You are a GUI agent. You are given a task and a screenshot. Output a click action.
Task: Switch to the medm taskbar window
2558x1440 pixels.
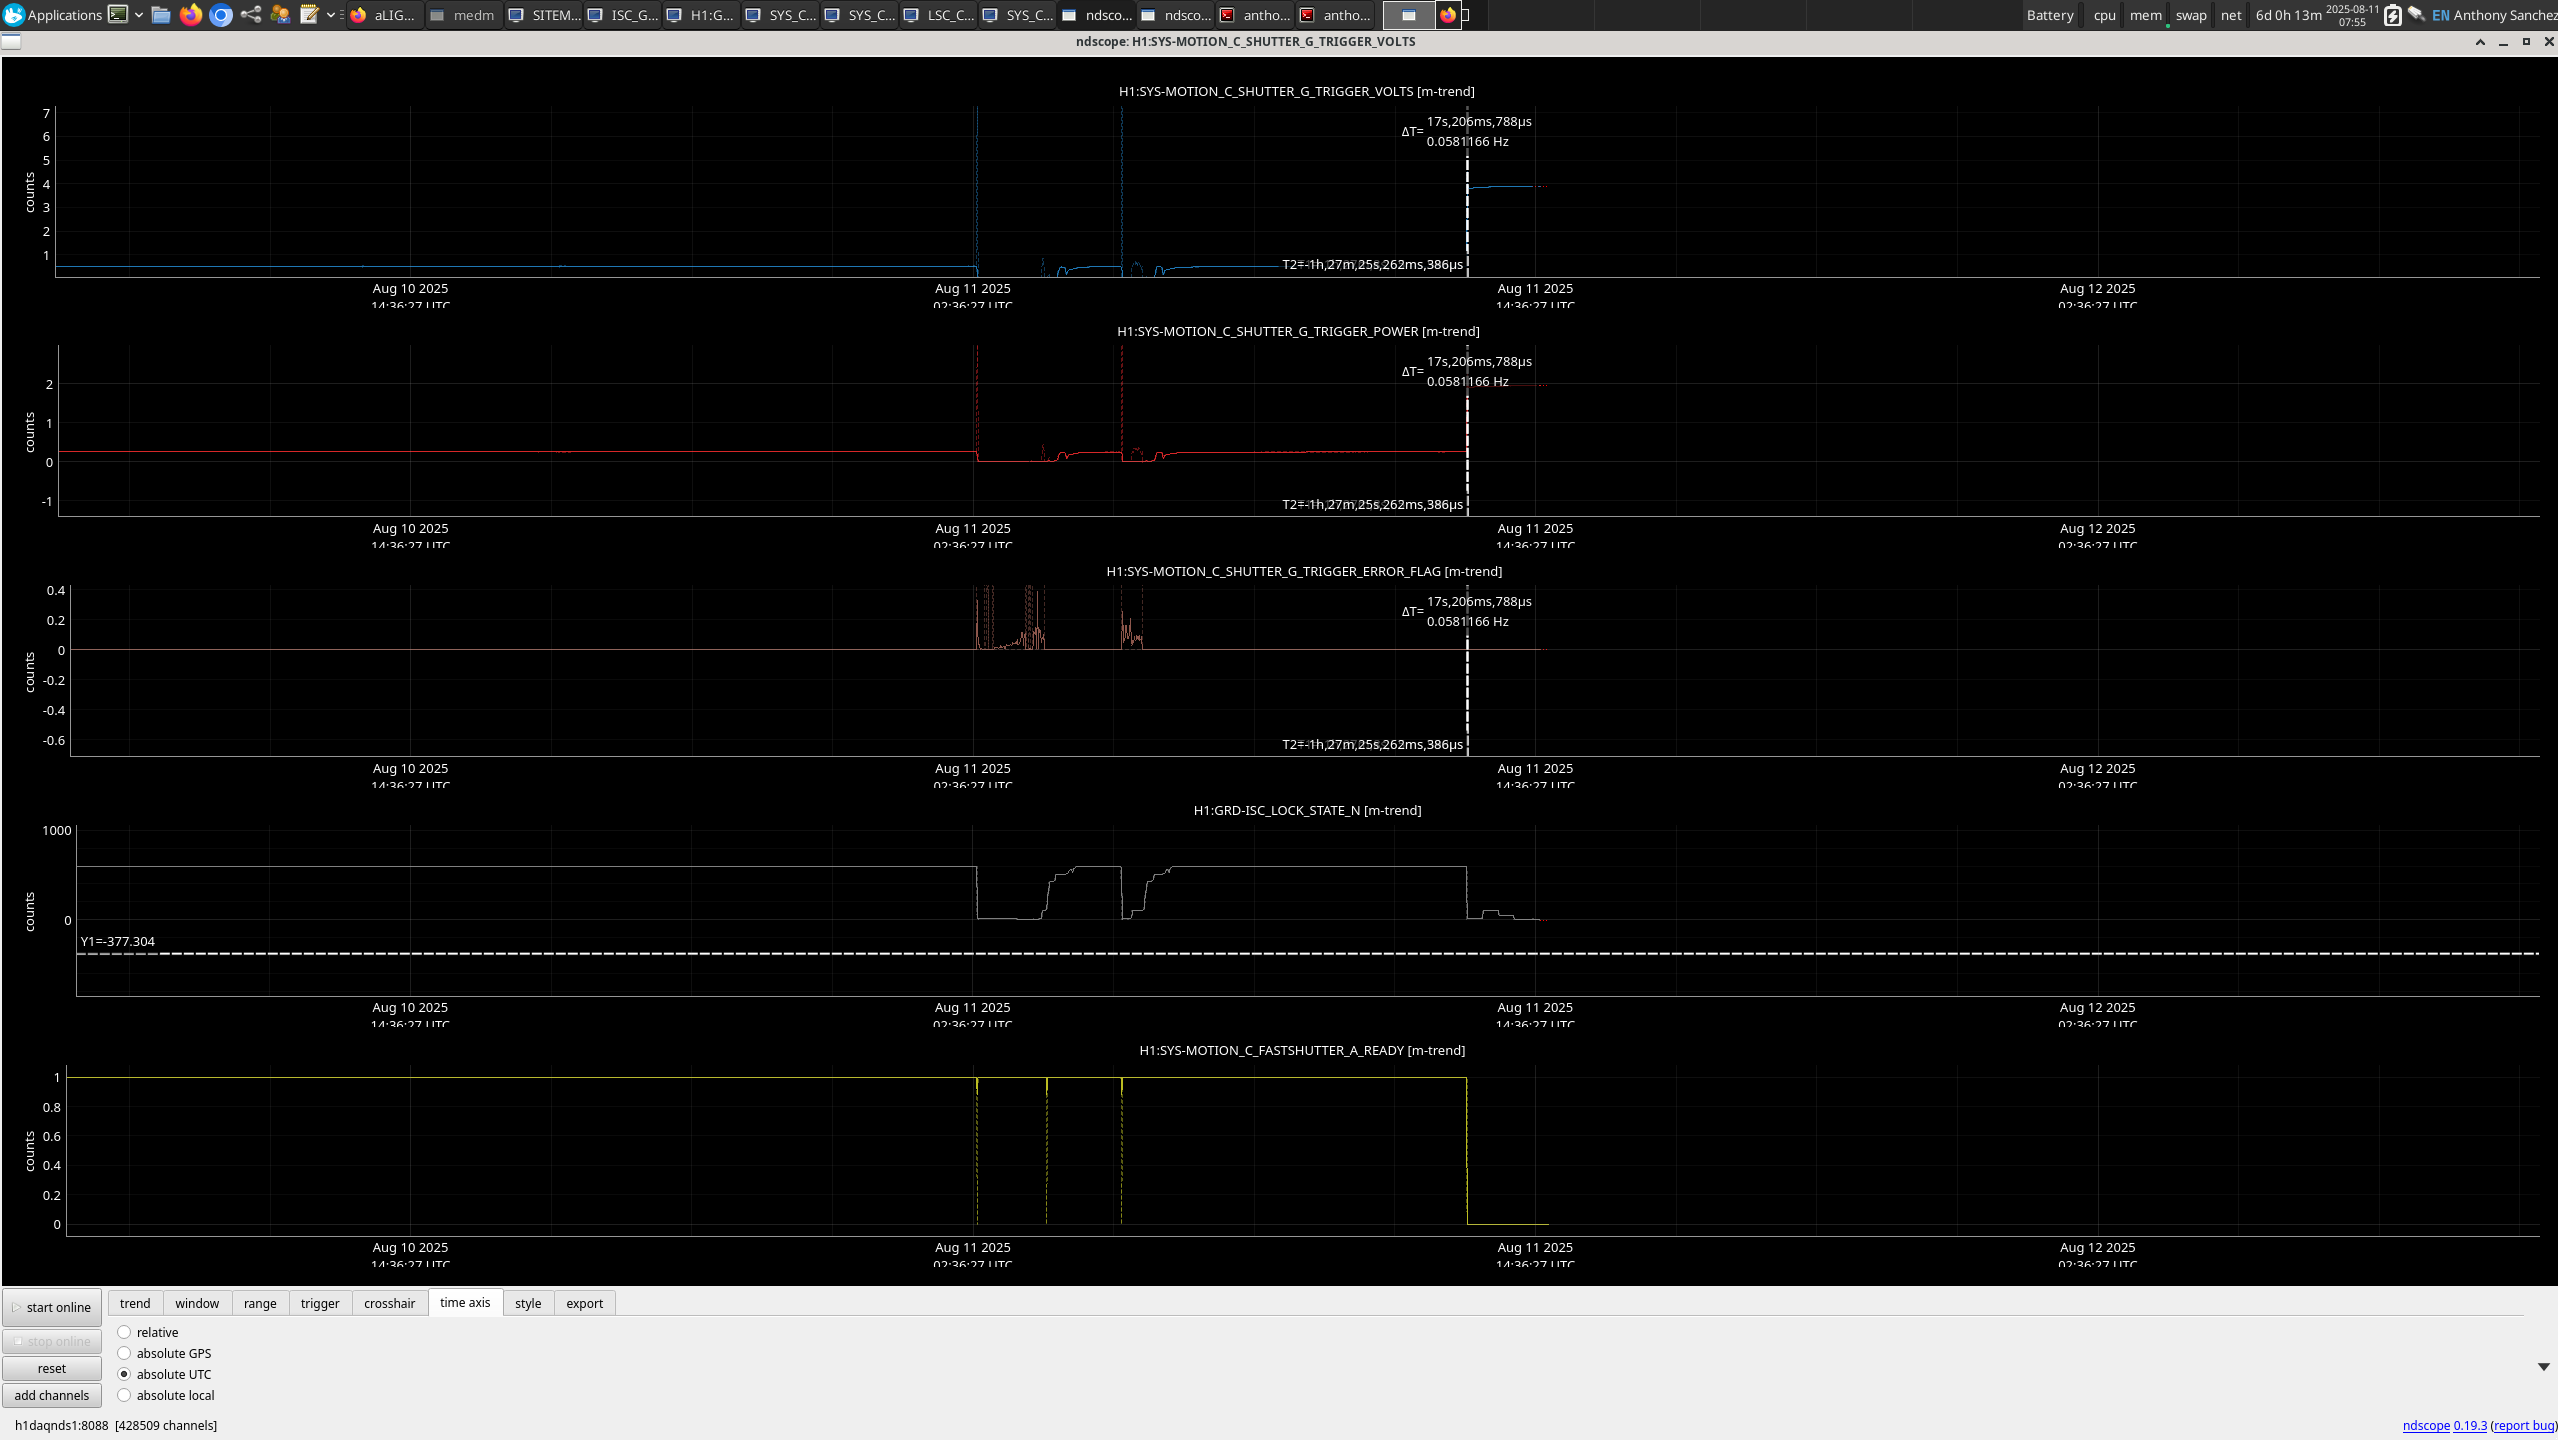point(463,15)
